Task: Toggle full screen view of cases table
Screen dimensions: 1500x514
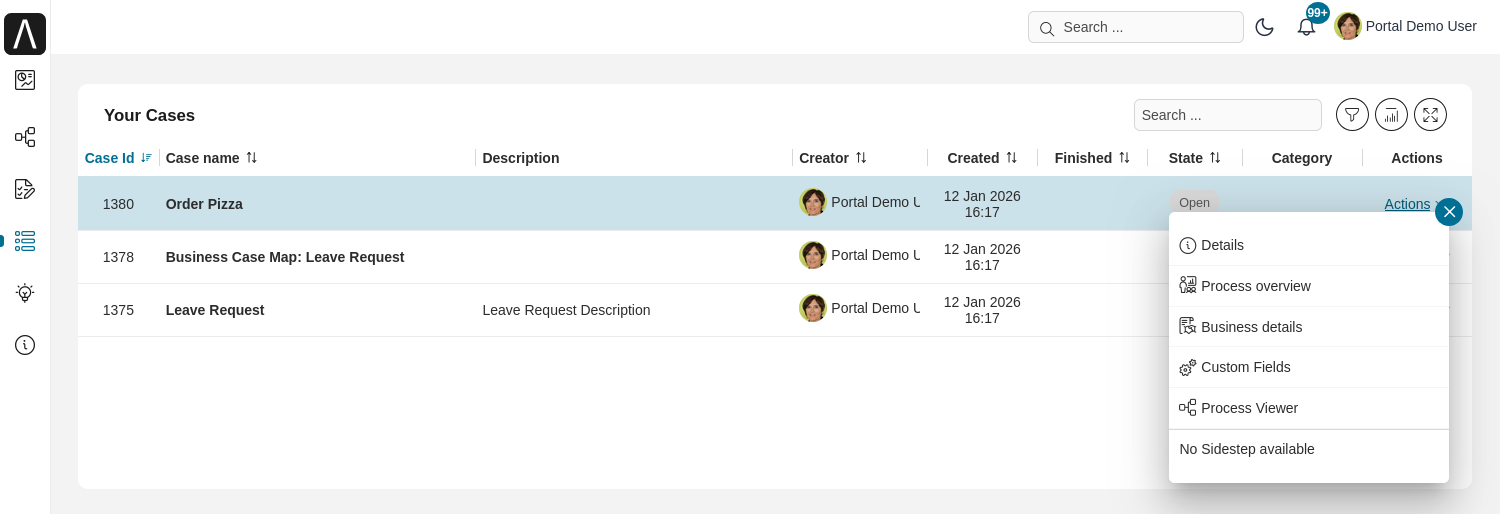Action: [1430, 115]
